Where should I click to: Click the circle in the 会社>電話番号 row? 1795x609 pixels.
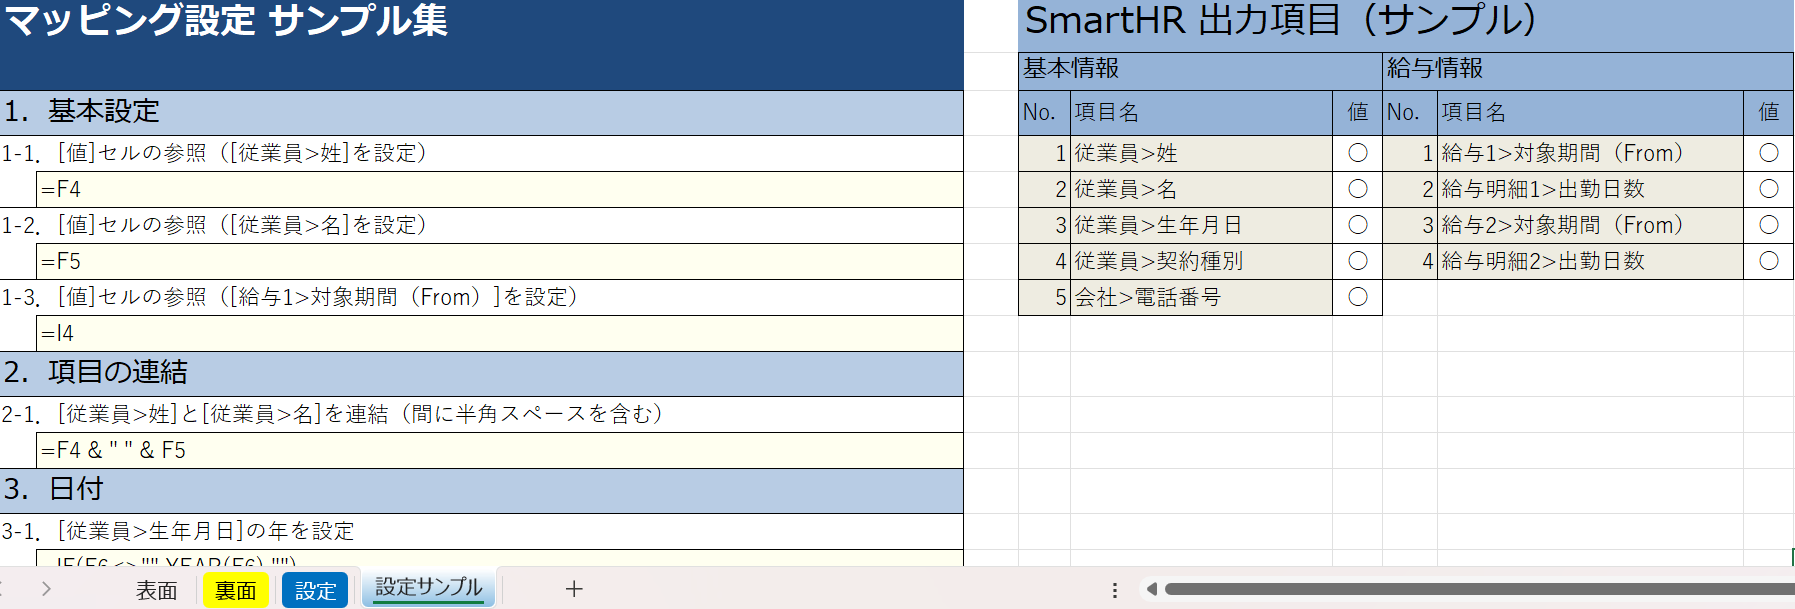[x=1357, y=297]
